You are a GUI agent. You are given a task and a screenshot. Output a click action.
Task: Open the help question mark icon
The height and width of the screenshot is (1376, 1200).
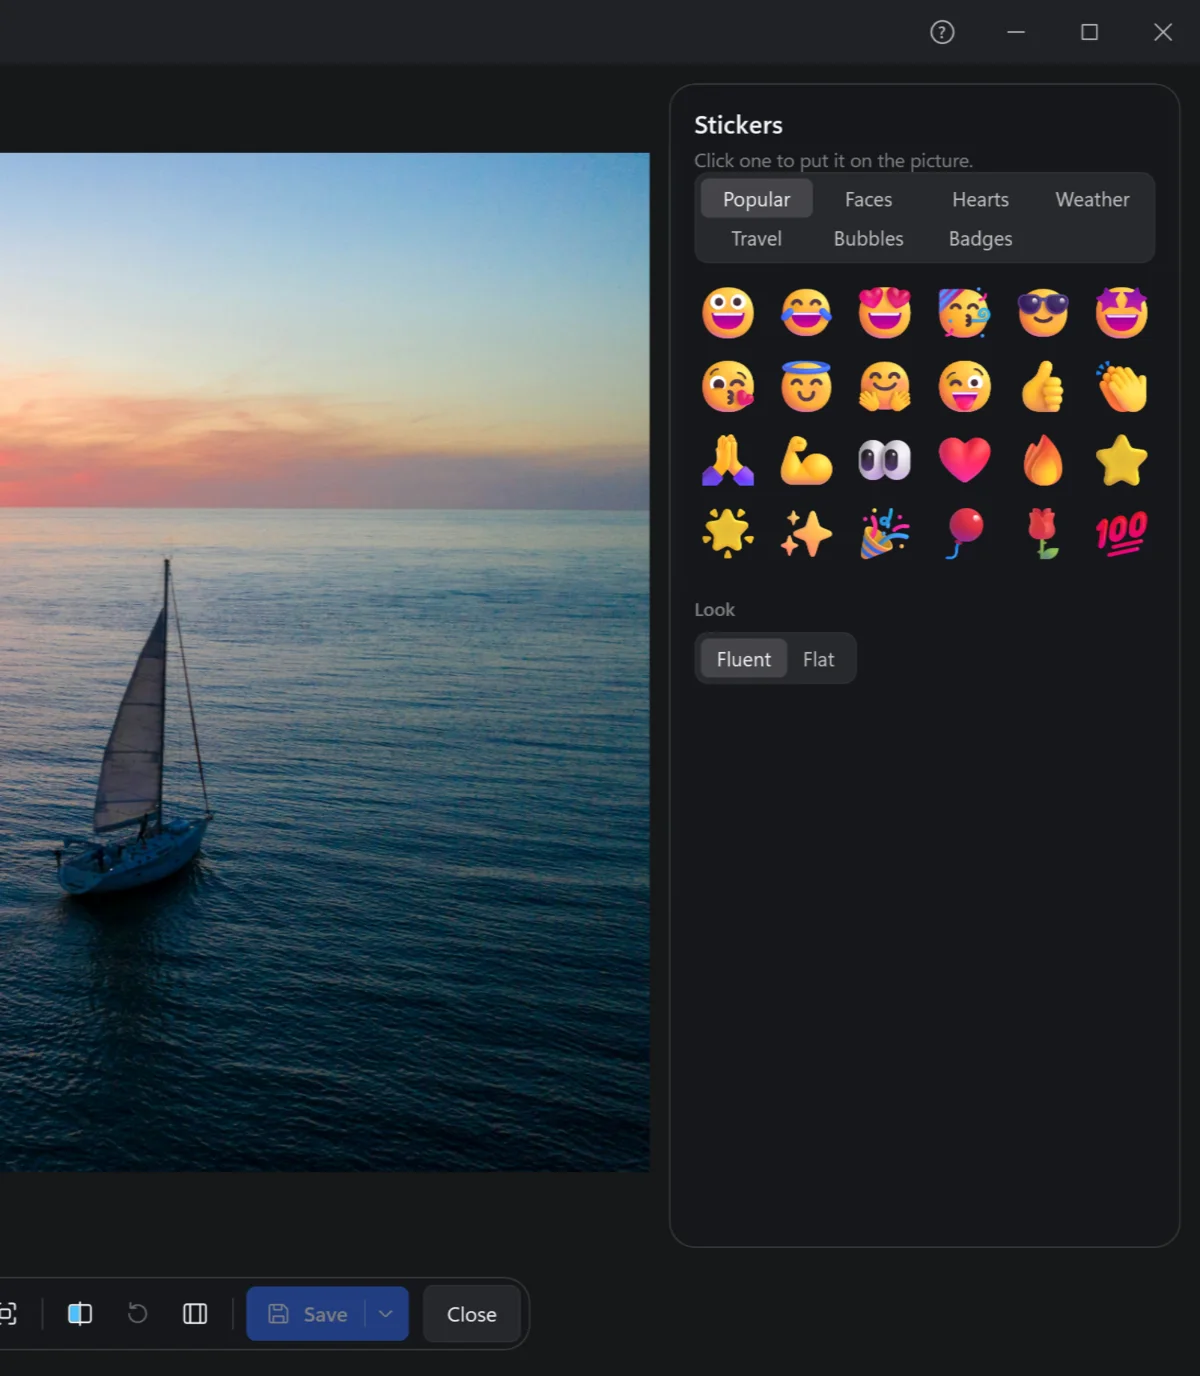click(942, 32)
